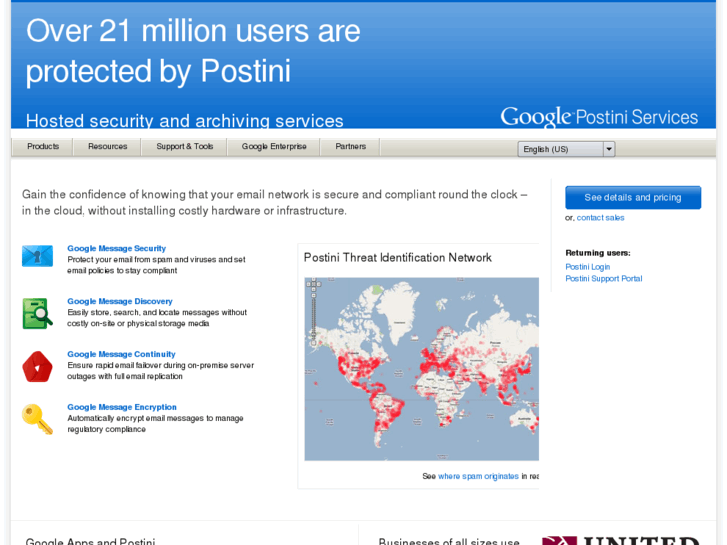
Task: Click Hosted security and archiving services text
Action: pyautogui.click(x=185, y=121)
